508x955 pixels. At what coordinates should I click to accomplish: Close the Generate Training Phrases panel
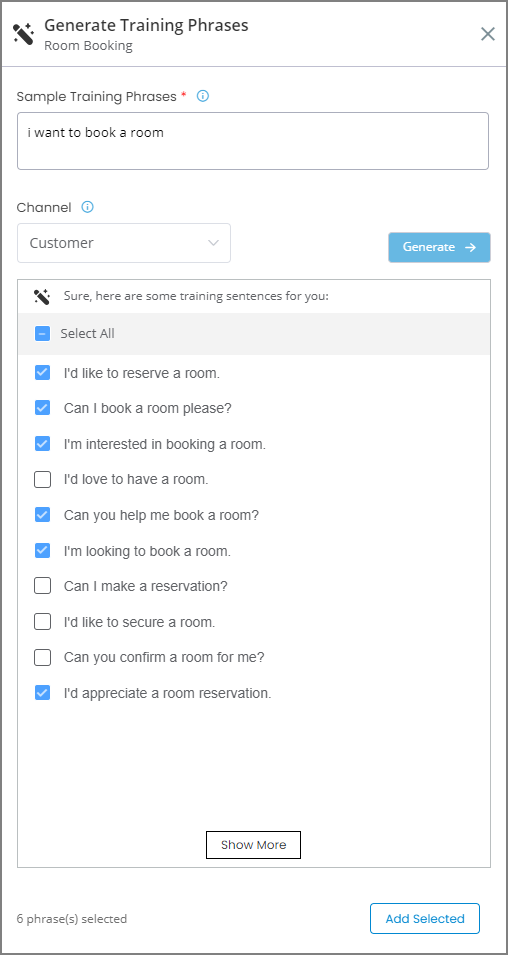tap(488, 33)
